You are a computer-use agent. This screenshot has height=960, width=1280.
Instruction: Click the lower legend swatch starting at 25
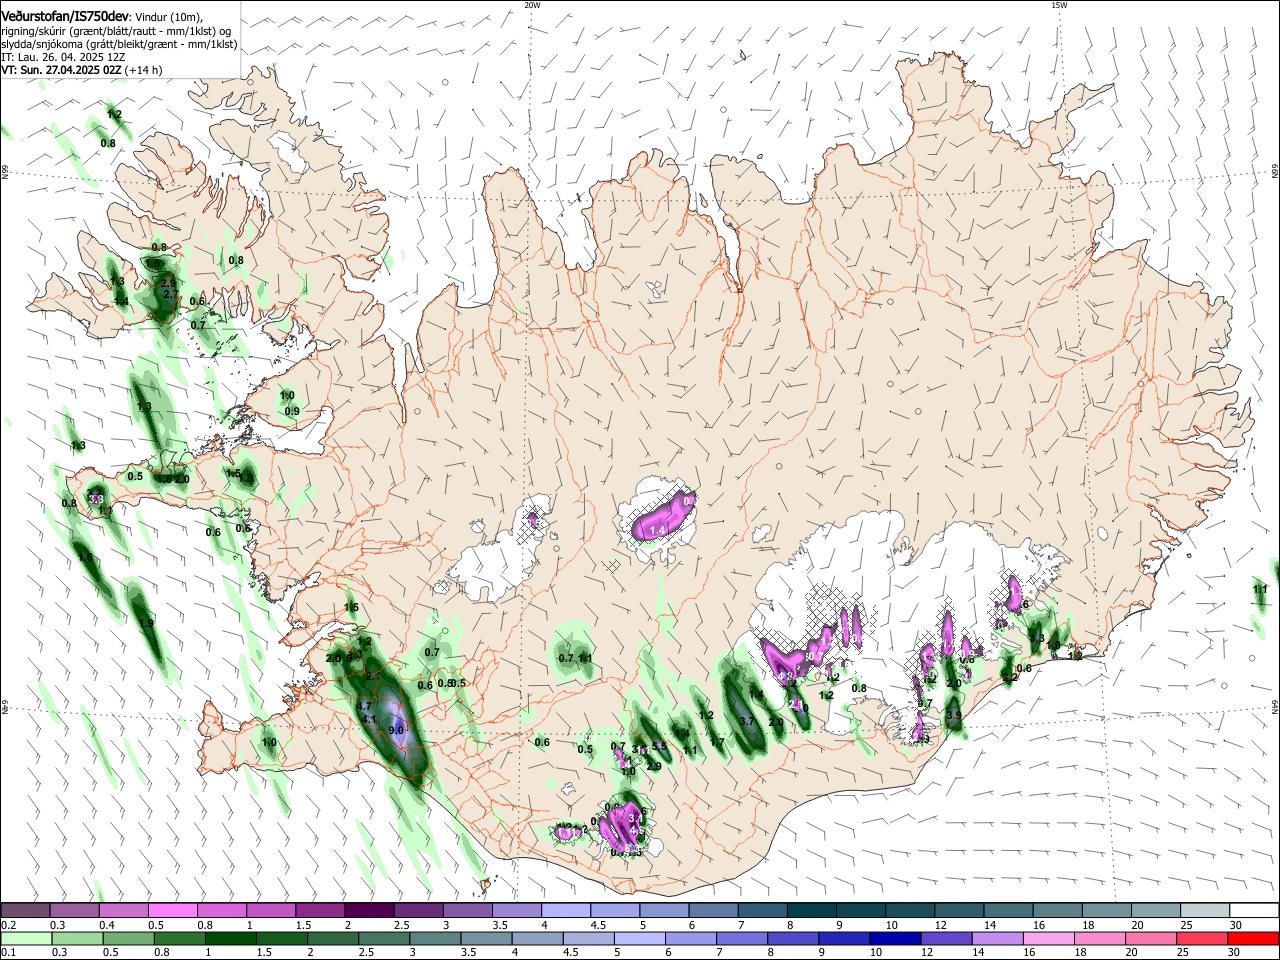1202,938
